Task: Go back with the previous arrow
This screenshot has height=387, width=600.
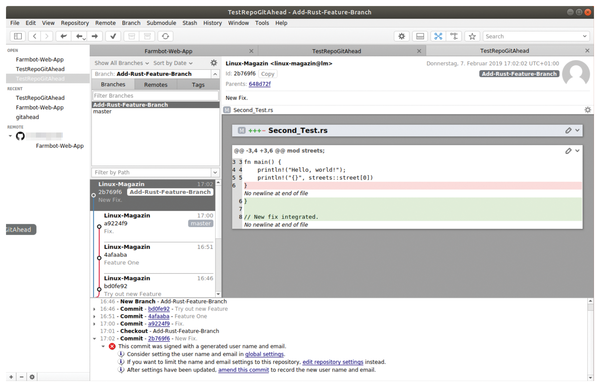Action: [x=35, y=36]
